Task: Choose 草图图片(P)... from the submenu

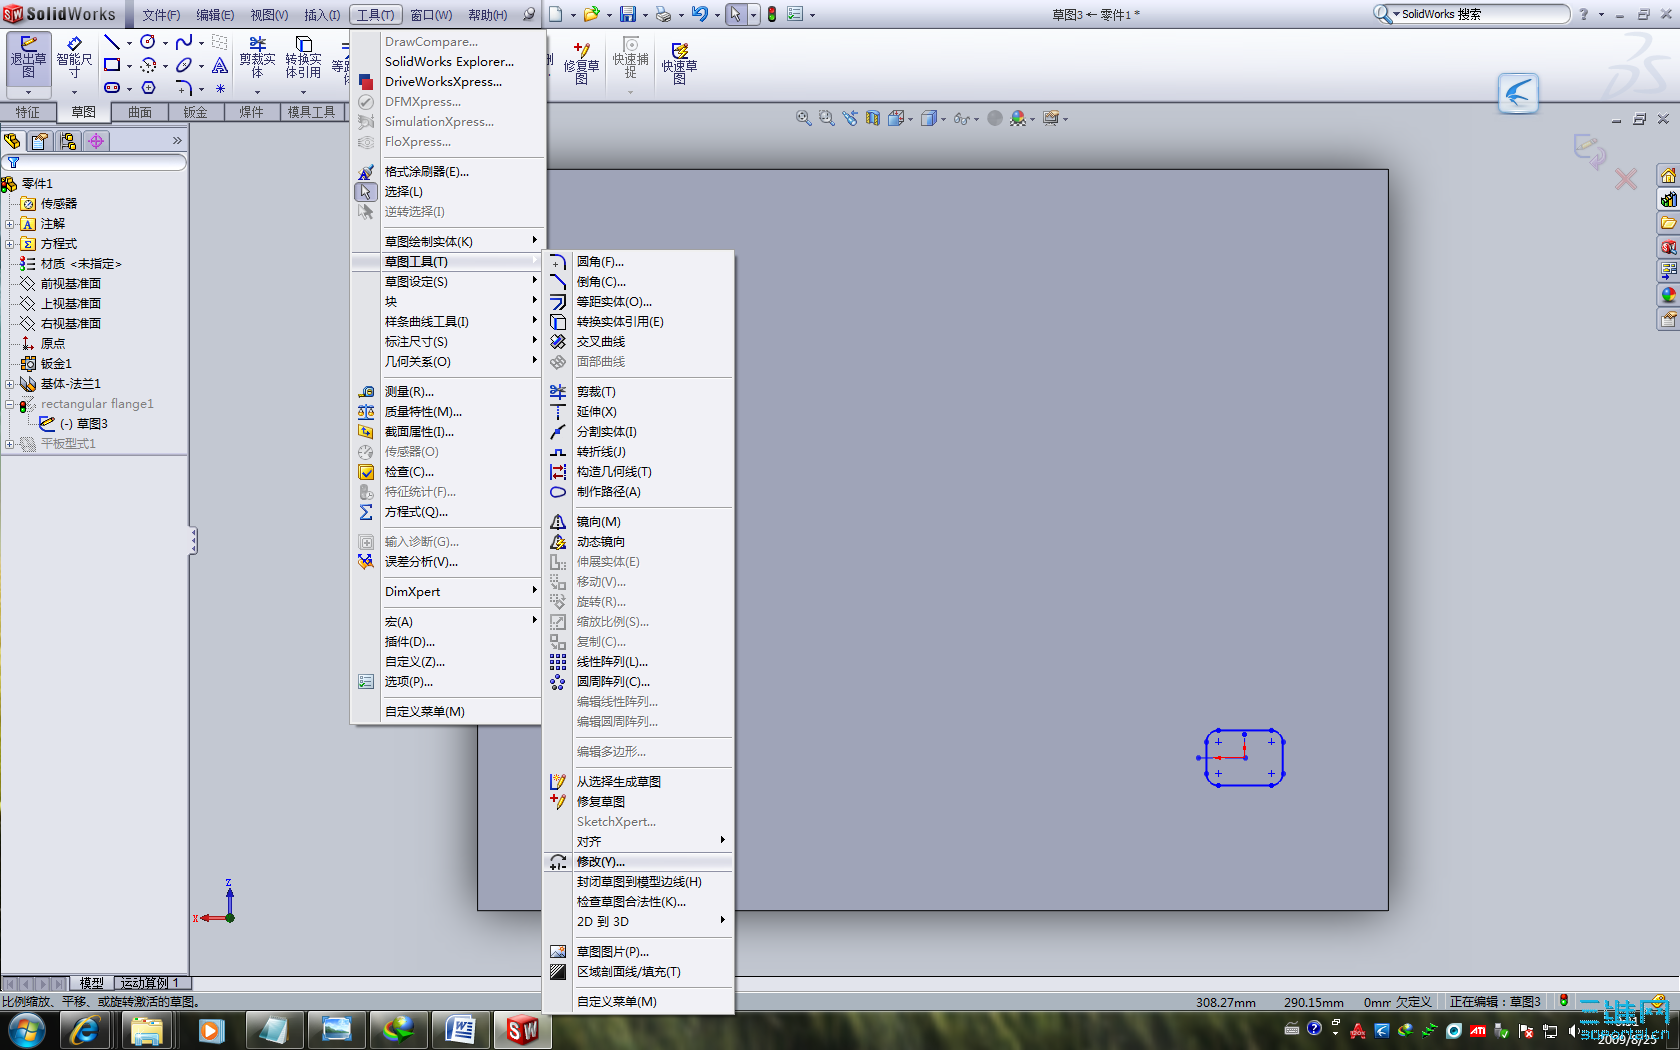Action: click(638, 952)
